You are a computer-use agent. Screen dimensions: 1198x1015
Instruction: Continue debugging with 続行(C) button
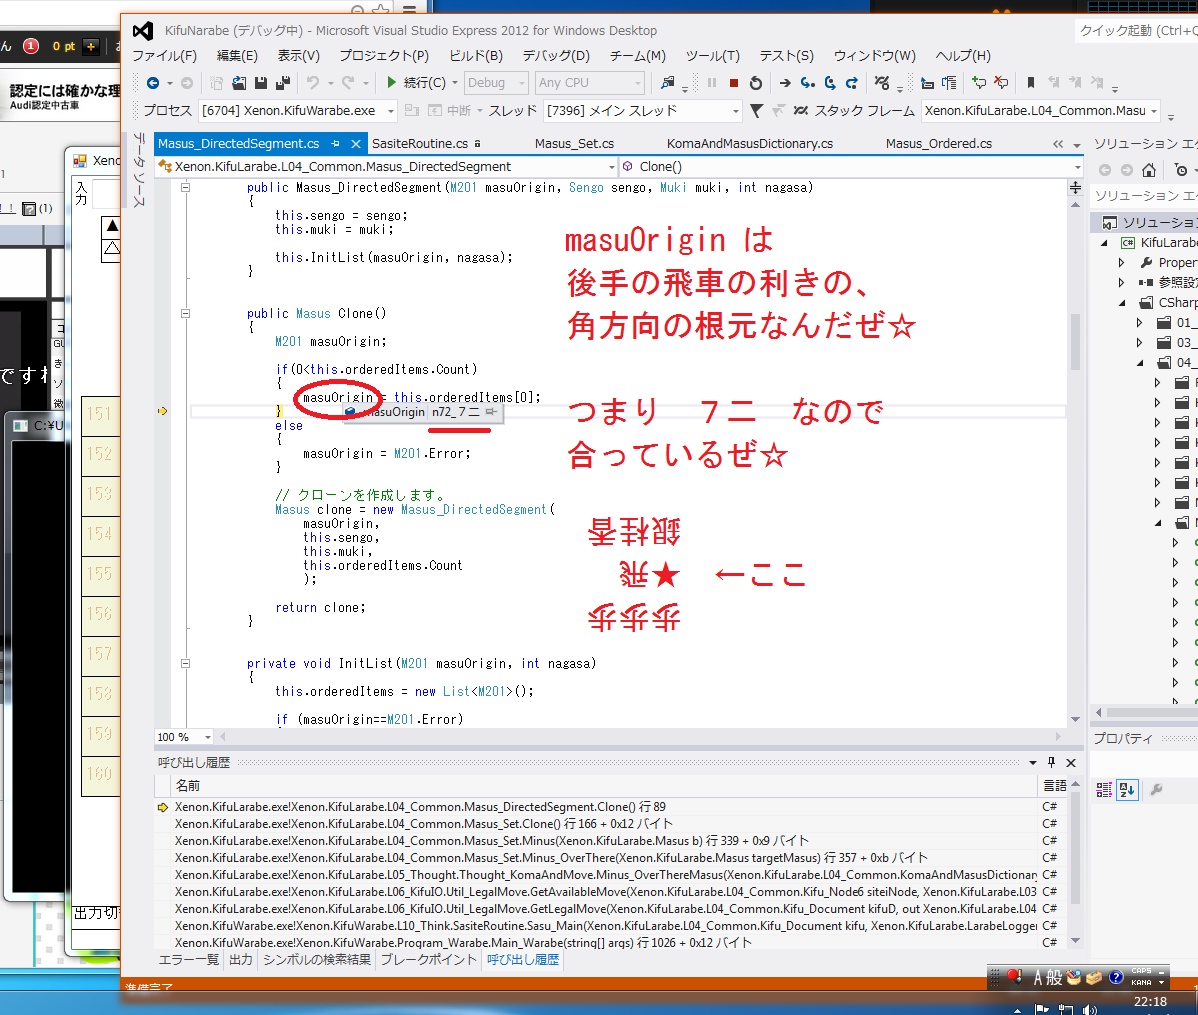(416, 83)
